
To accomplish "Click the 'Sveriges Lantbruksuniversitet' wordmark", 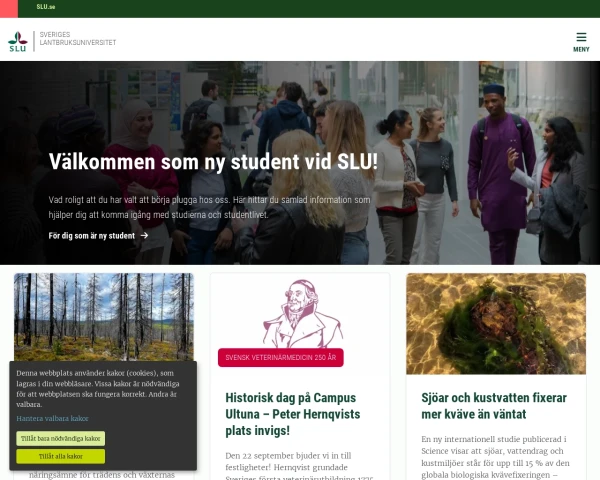I will tap(78, 39).
